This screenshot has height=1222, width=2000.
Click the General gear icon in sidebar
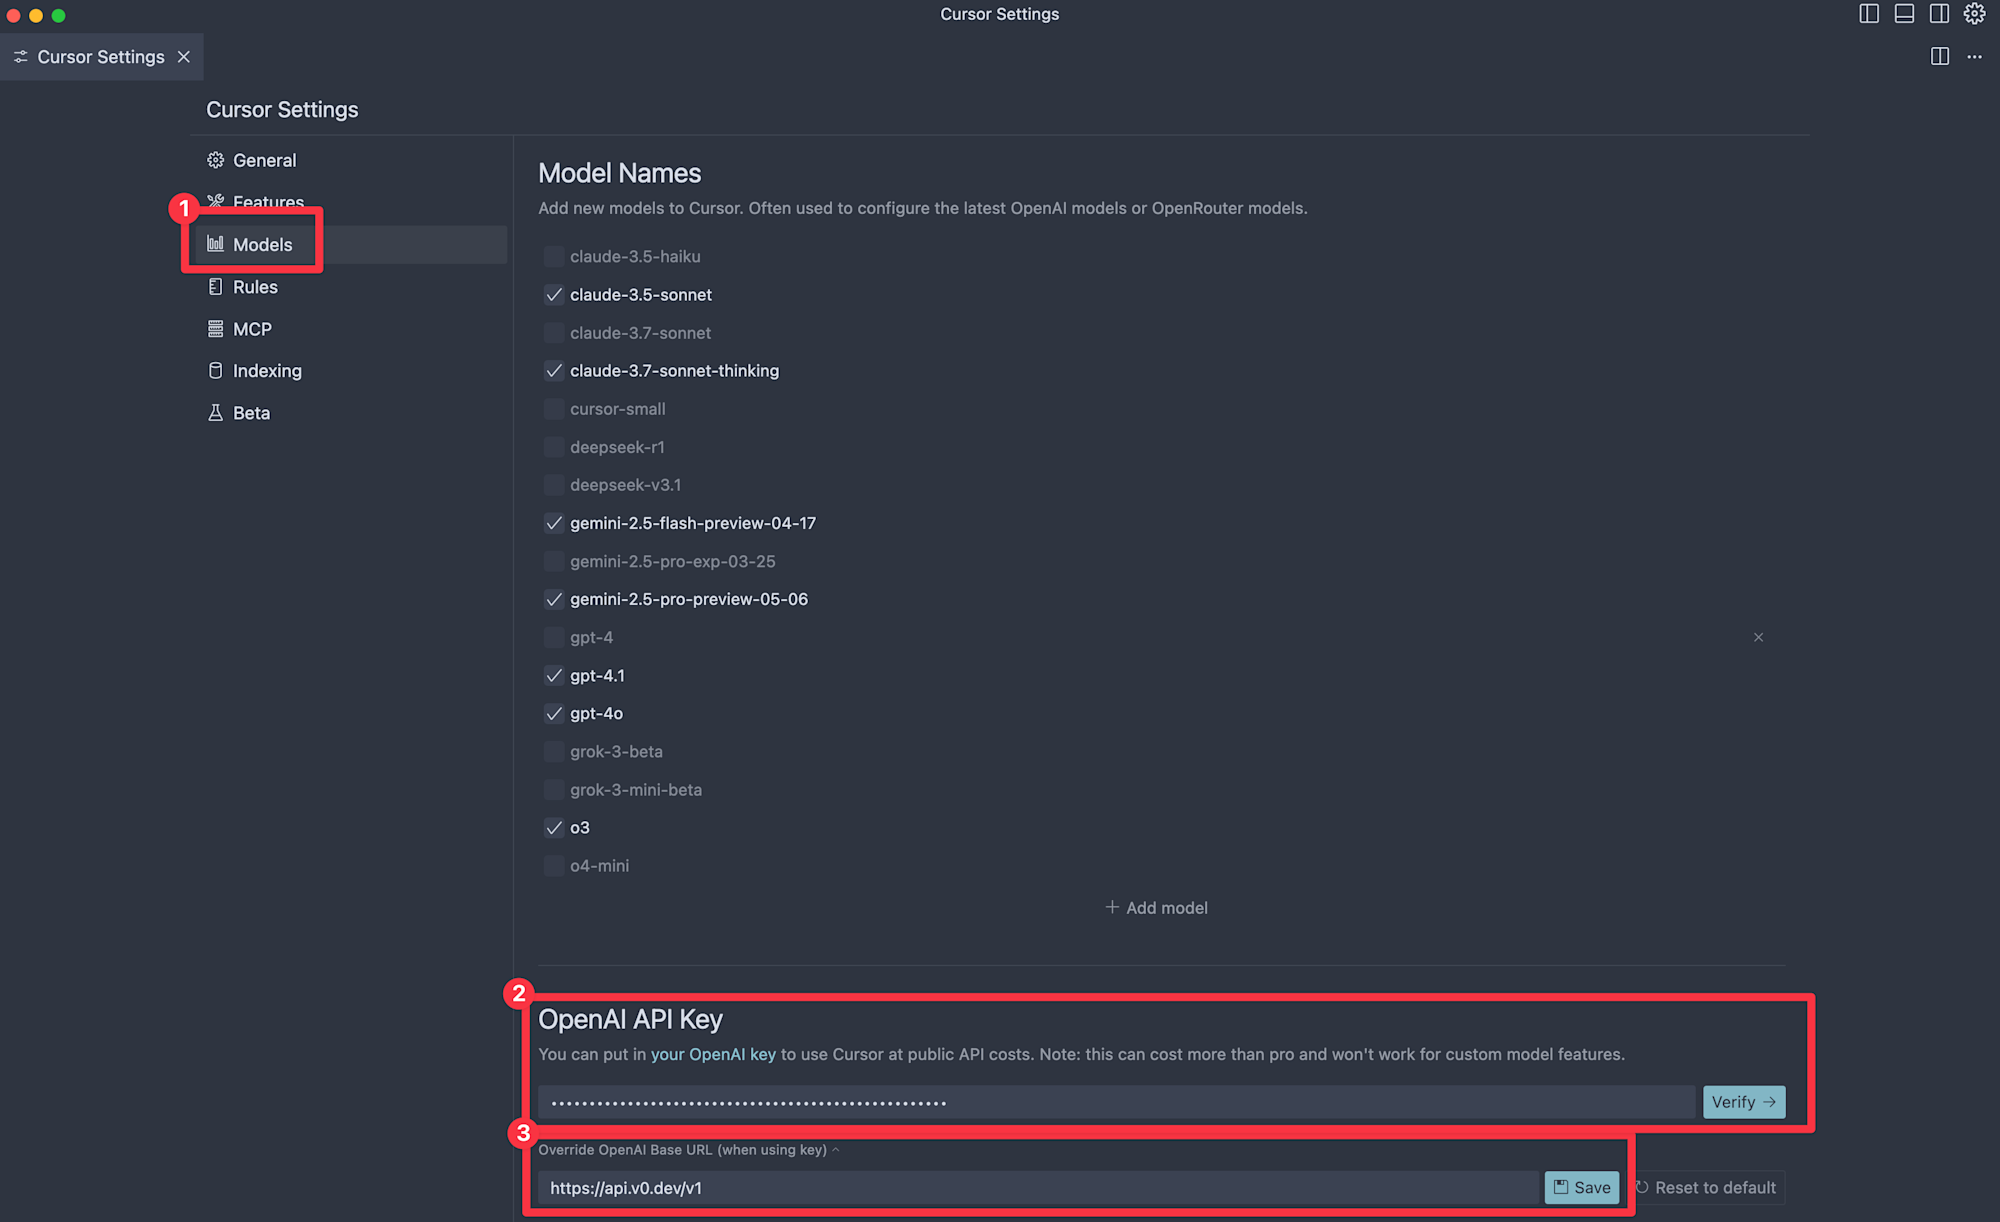[215, 160]
